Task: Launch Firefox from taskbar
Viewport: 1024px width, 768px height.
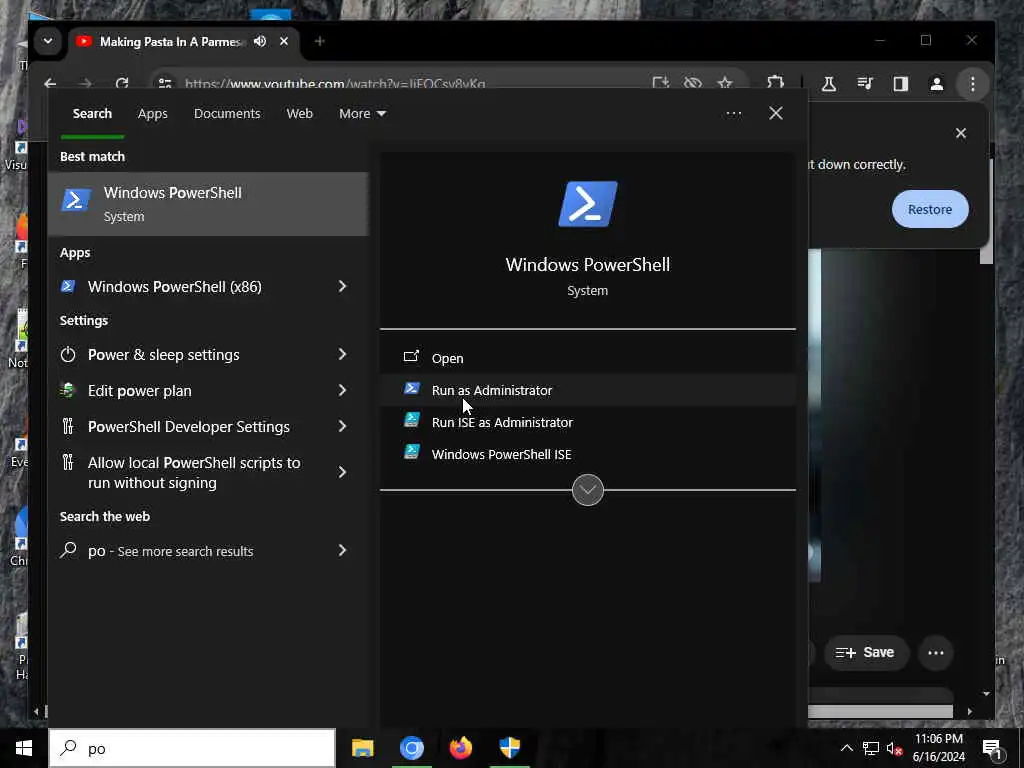Action: (460, 748)
